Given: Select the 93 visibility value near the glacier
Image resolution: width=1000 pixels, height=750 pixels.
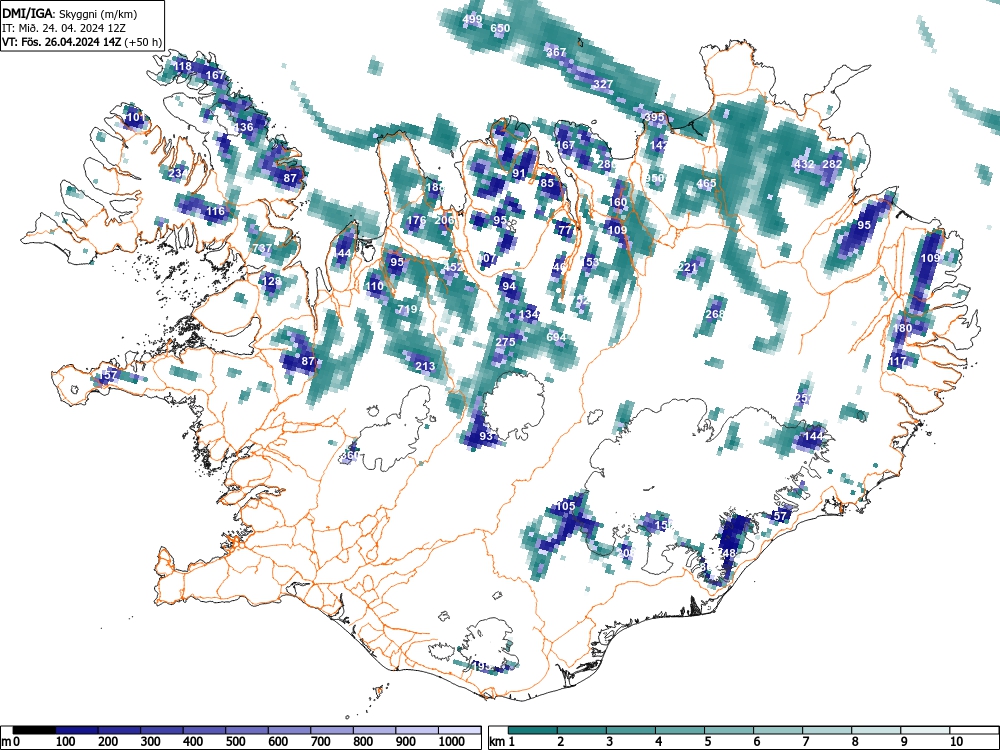Looking at the screenshot, I should [x=486, y=436].
